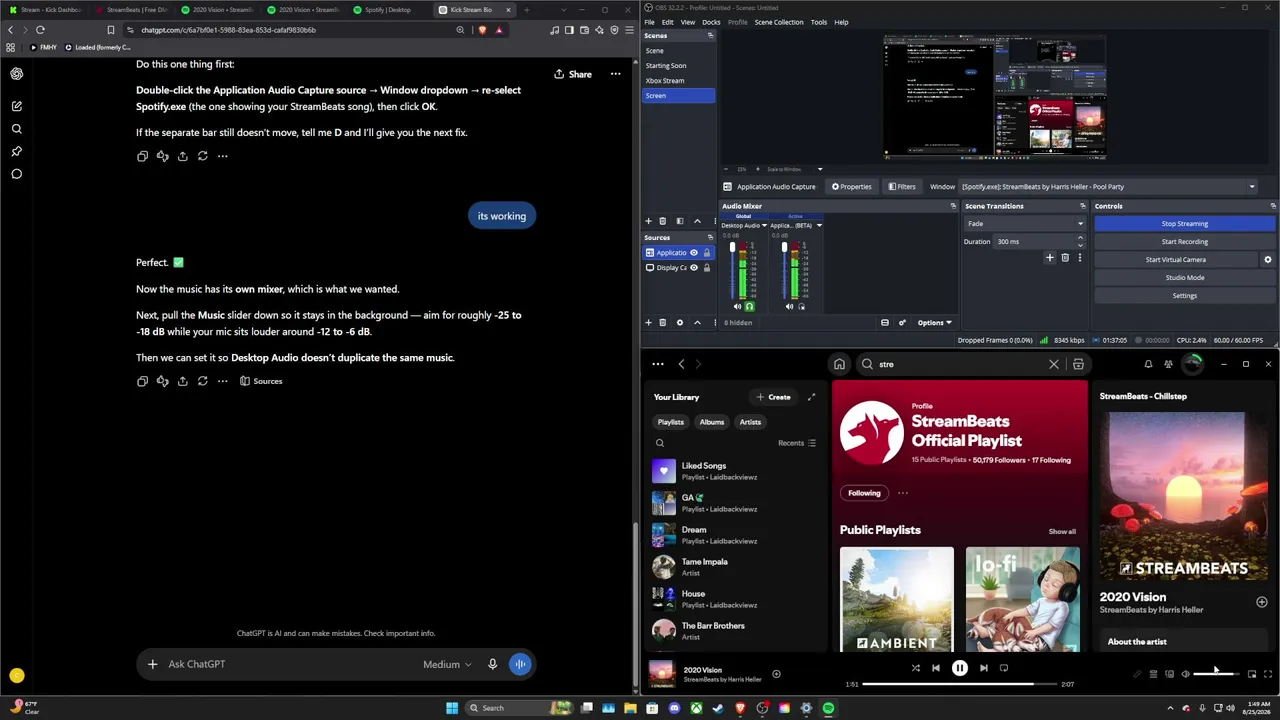
Task: Adjust the Spotify volume slider
Action: 1215,674
